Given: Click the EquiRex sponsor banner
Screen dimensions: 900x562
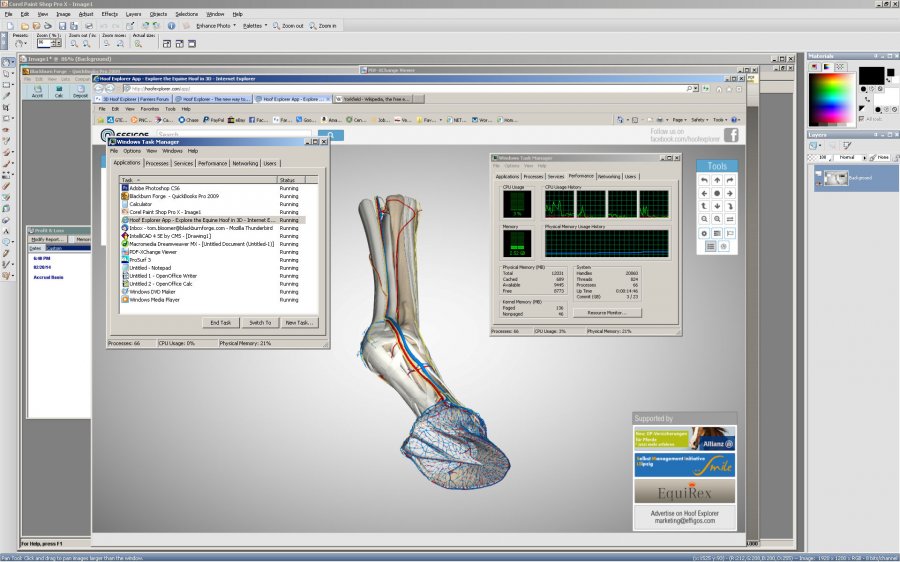Looking at the screenshot, I should [x=684, y=492].
